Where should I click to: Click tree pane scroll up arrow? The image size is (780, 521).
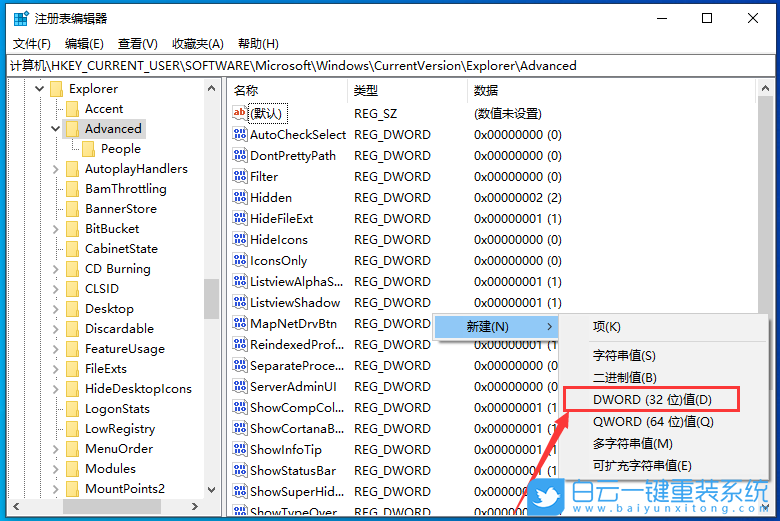[x=211, y=89]
